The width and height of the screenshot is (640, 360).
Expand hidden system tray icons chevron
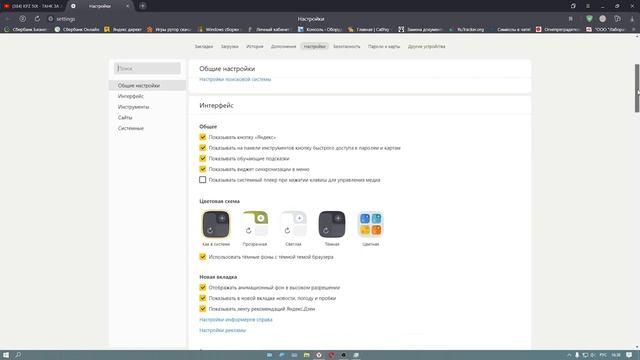point(569,355)
